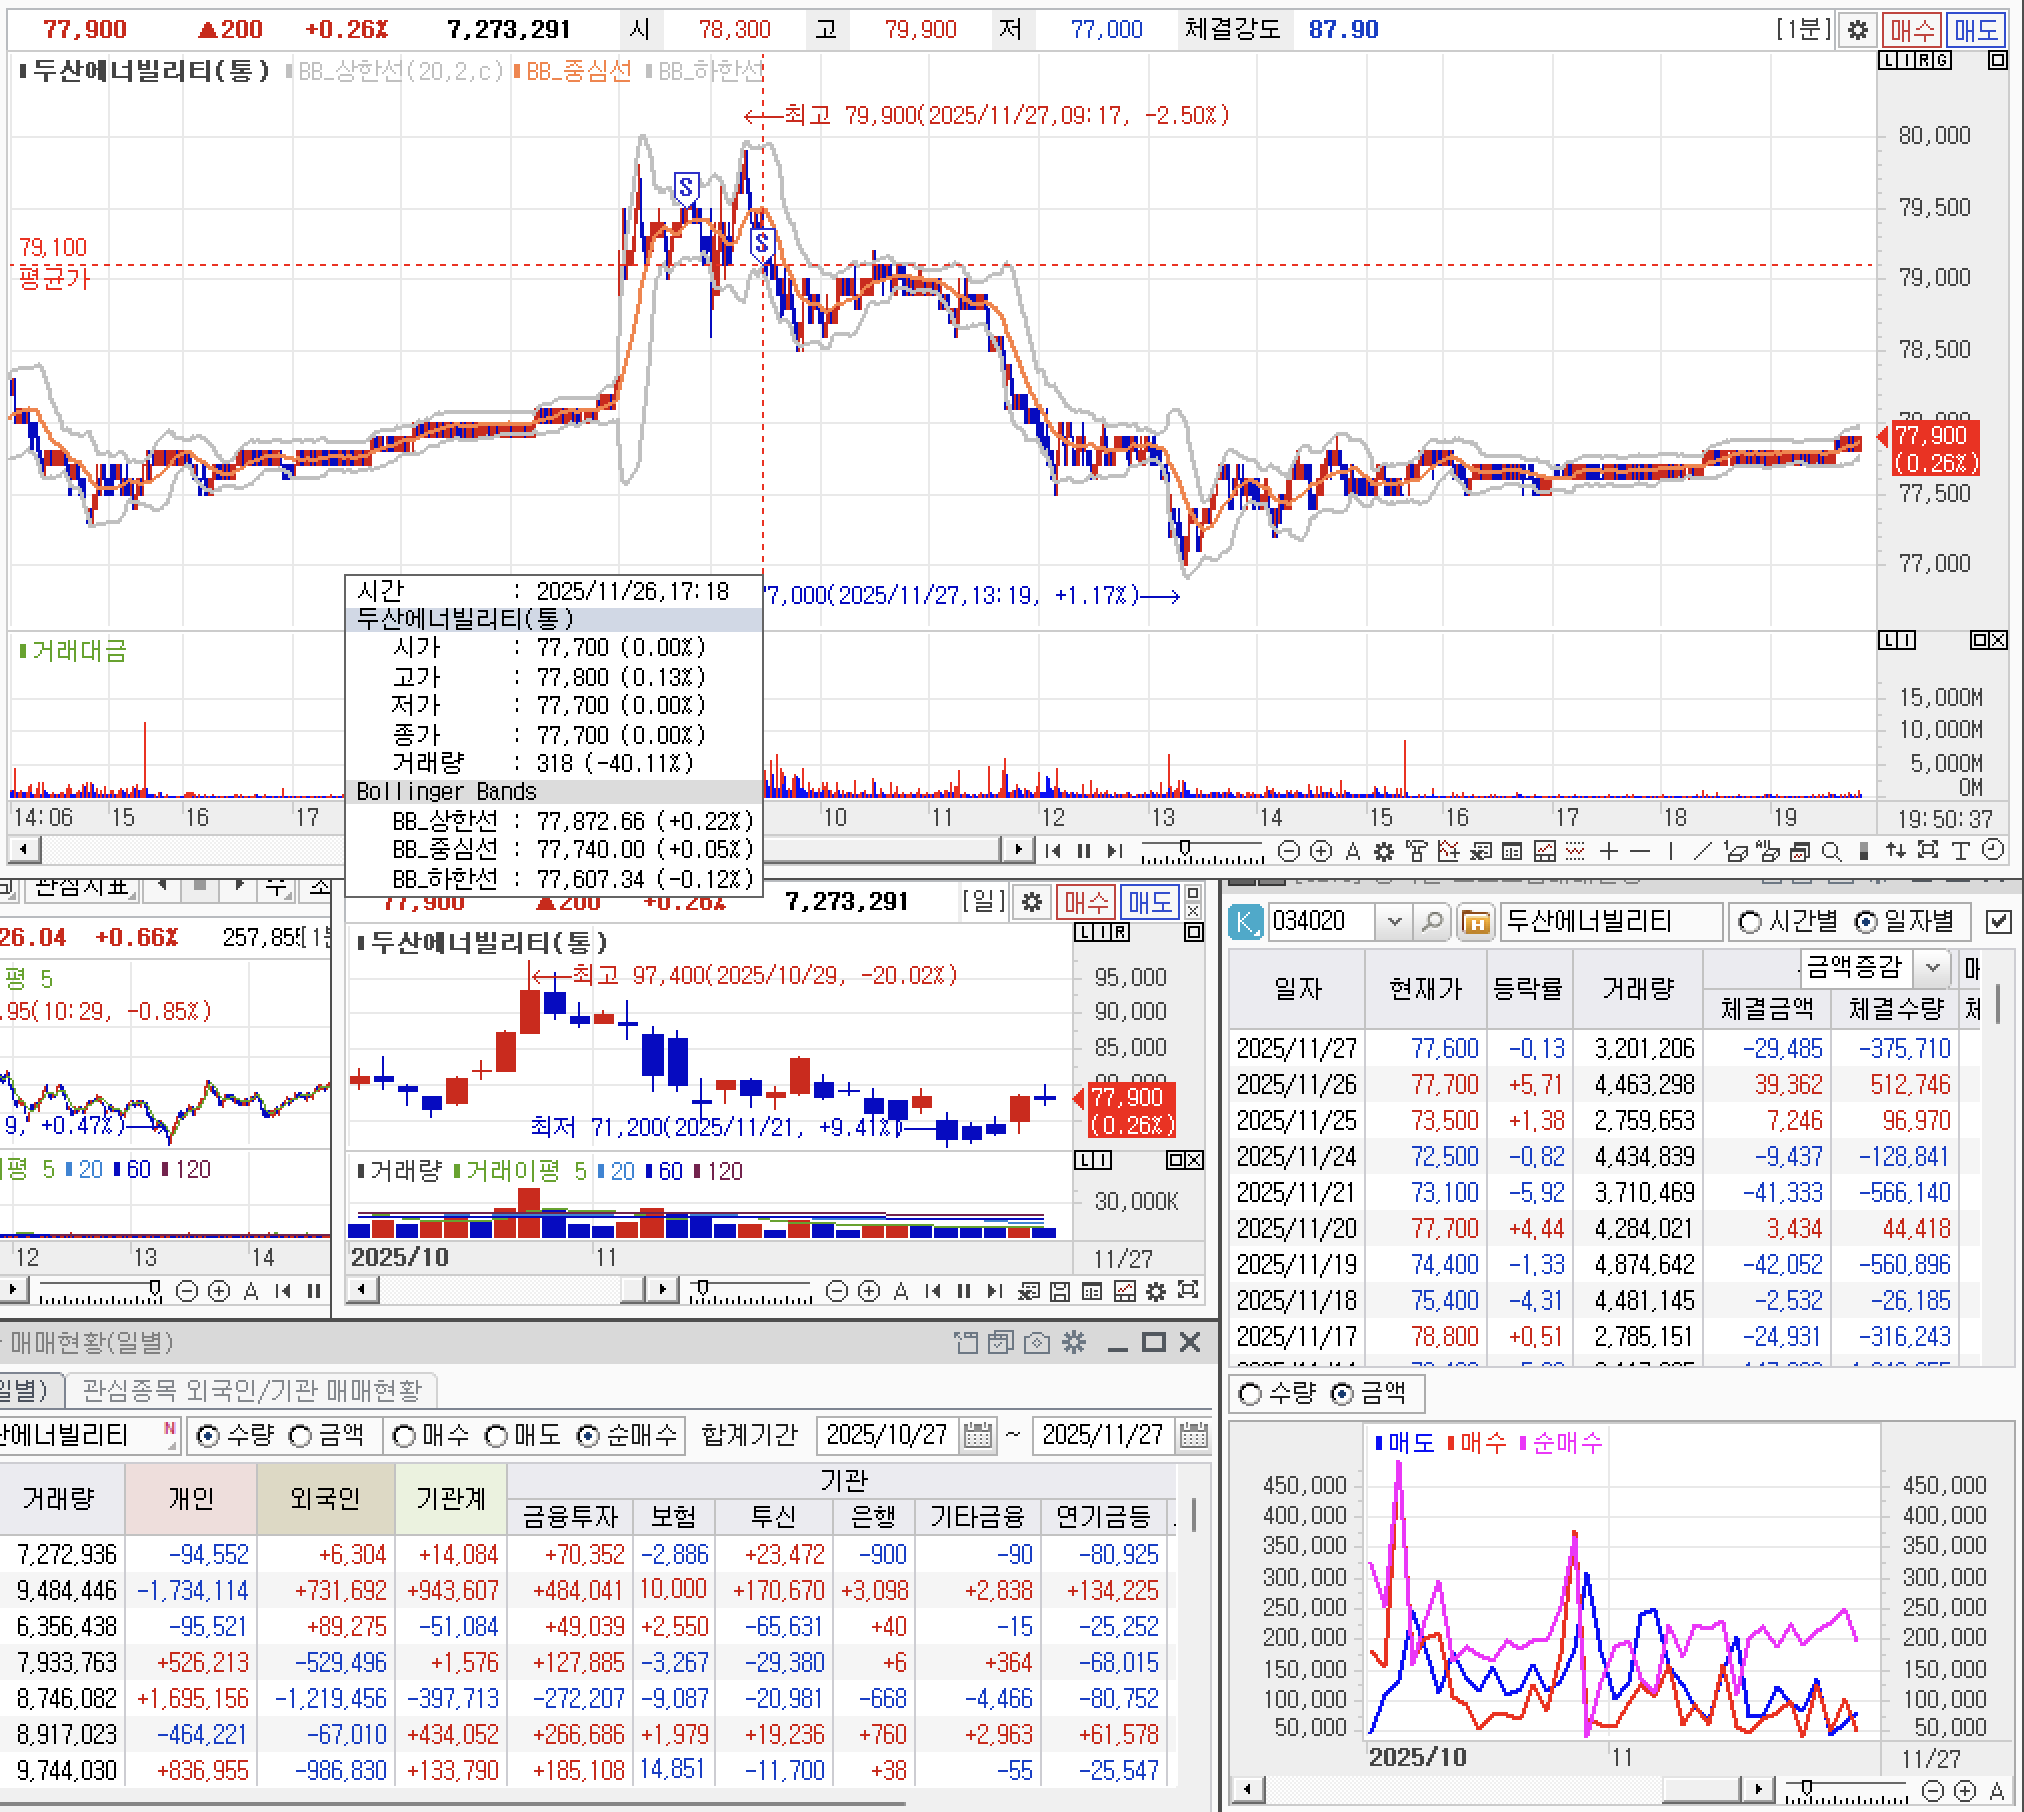Click the zoom-in plus icon on main chart toolbar
The height and width of the screenshot is (1812, 2024).
[1320, 851]
